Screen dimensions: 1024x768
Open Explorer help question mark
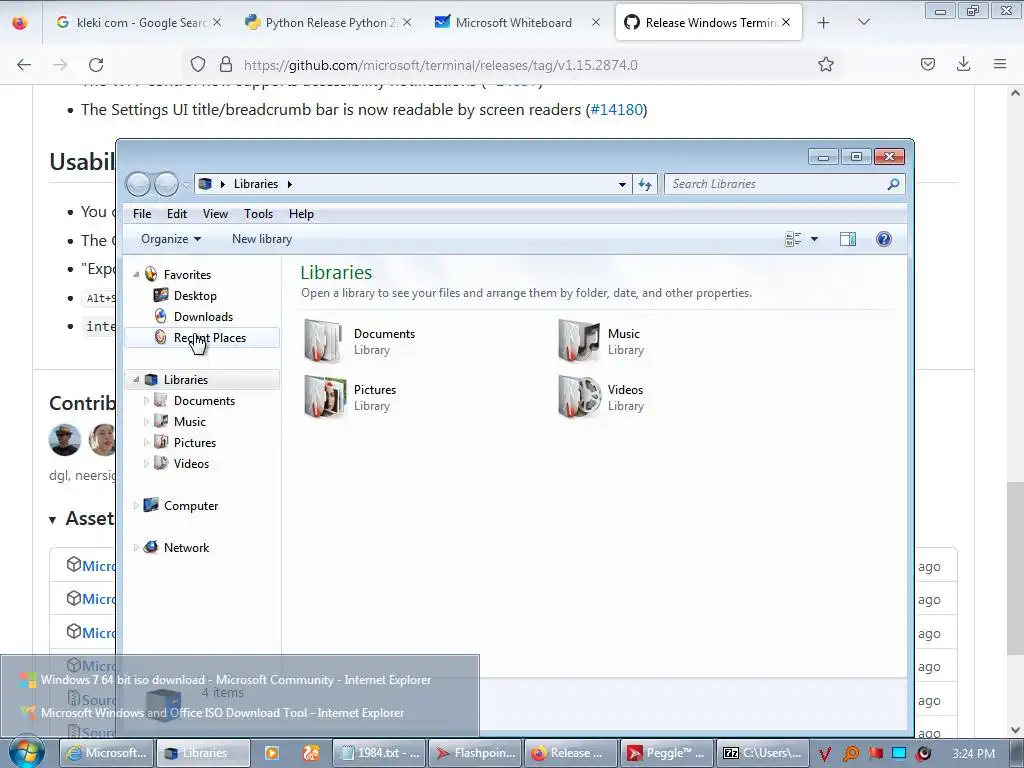[x=884, y=239]
